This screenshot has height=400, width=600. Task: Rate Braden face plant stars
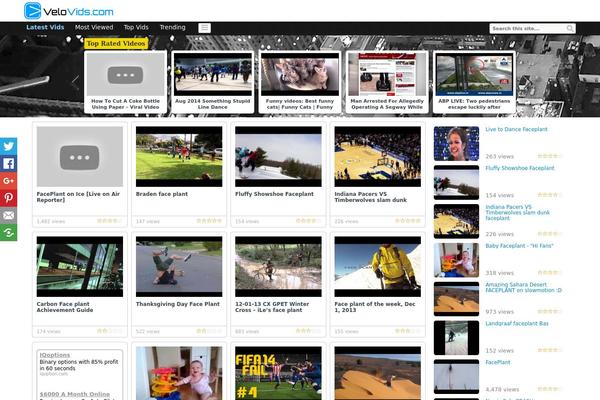click(209, 221)
